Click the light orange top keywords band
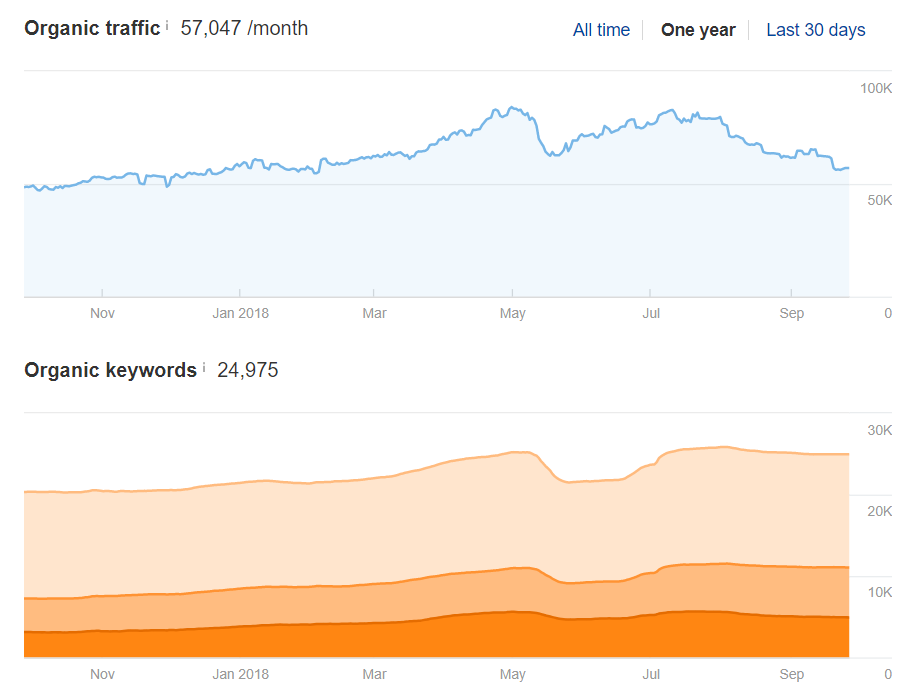Viewport: 913px width, 688px height. (x=437, y=524)
